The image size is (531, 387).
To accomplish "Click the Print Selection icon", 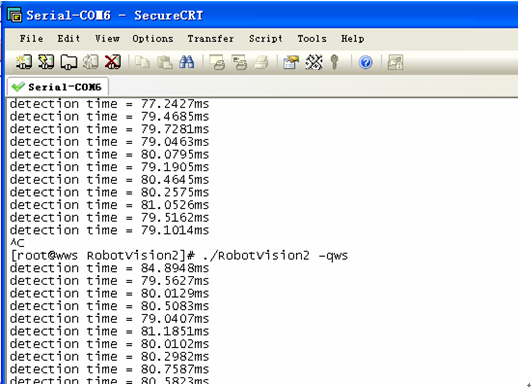I will click(x=239, y=62).
